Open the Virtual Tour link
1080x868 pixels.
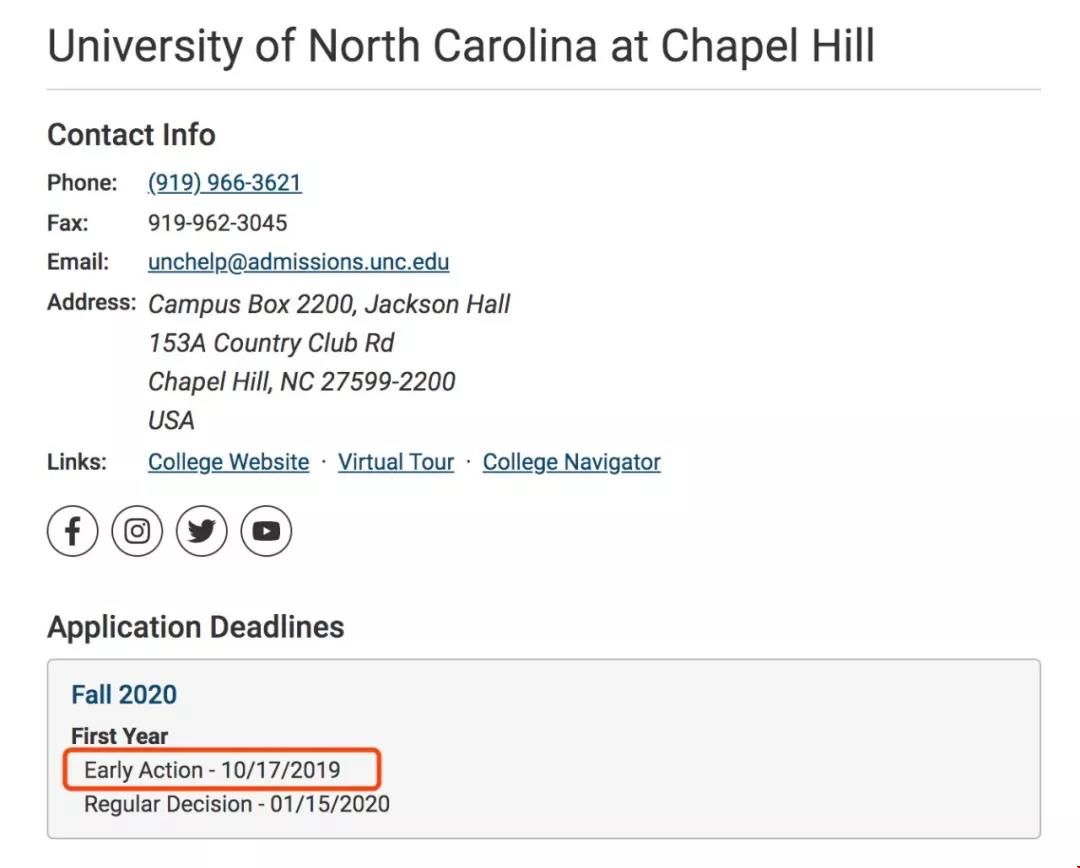click(395, 462)
